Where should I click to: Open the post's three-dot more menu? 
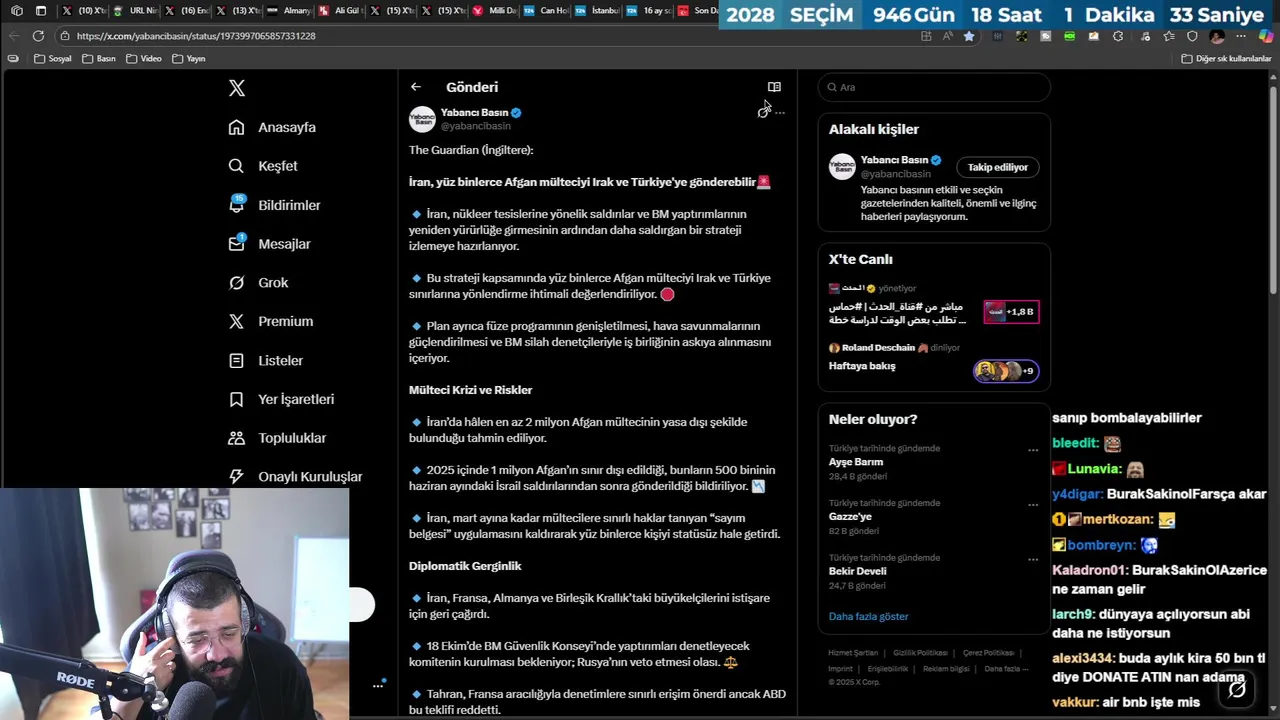pyautogui.click(x=780, y=112)
